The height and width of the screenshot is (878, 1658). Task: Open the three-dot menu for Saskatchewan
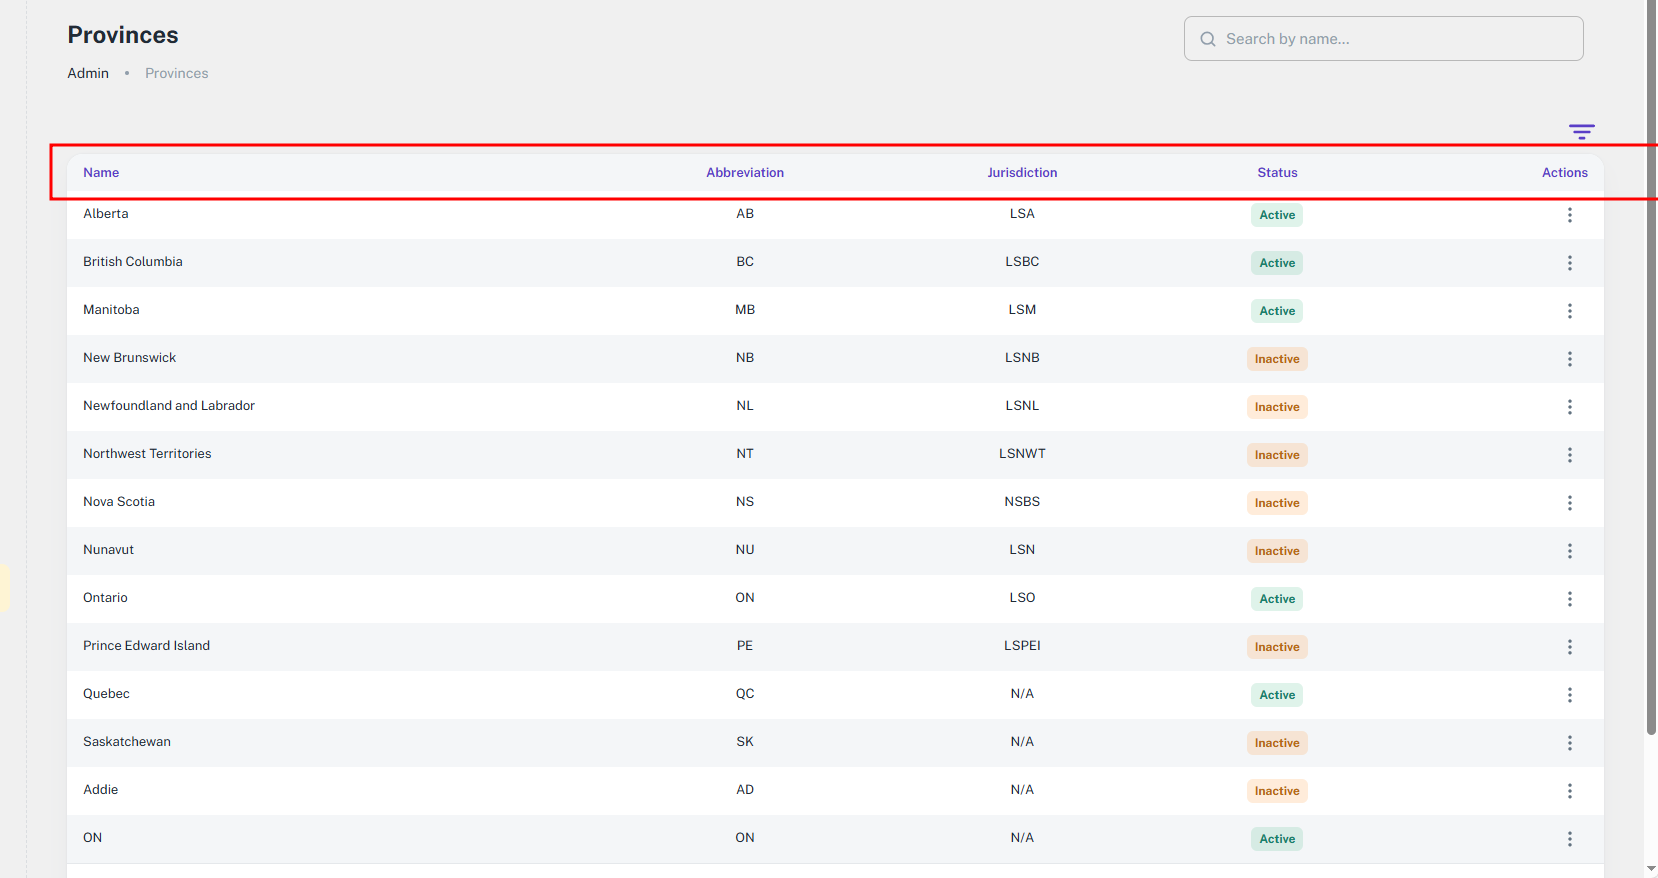pos(1569,743)
